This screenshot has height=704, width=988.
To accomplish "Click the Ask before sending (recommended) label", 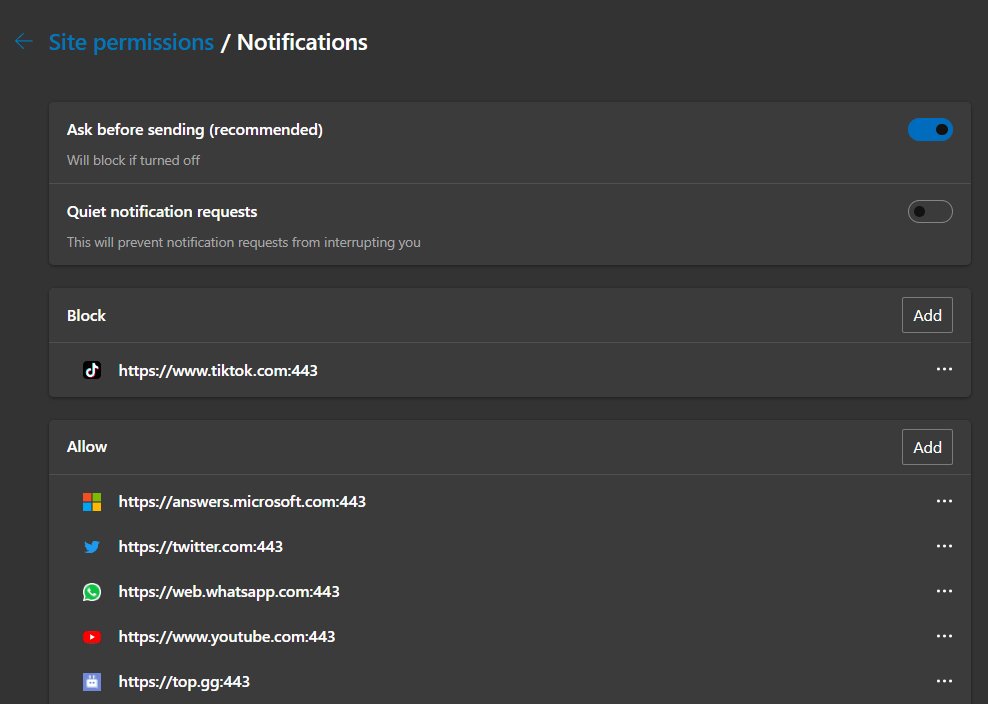I will (195, 130).
